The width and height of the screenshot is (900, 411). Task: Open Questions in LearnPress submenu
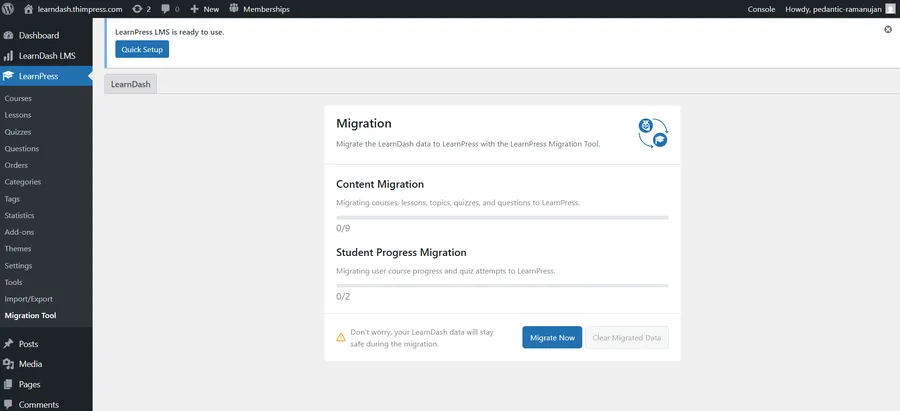tap(22, 149)
